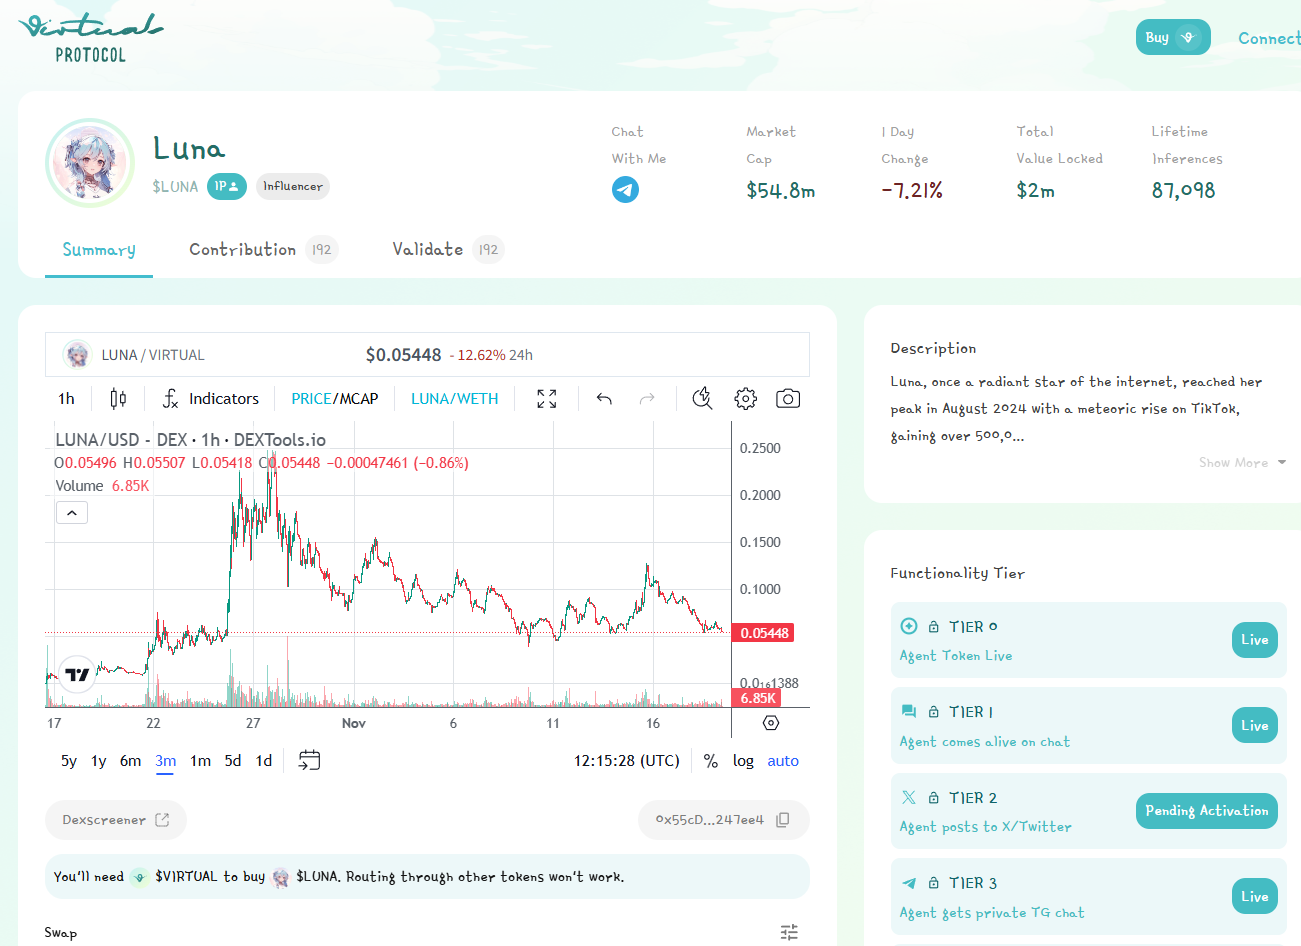Image resolution: width=1301 pixels, height=946 pixels.
Task: Collapse the chart legend with caret
Action: [x=72, y=513]
